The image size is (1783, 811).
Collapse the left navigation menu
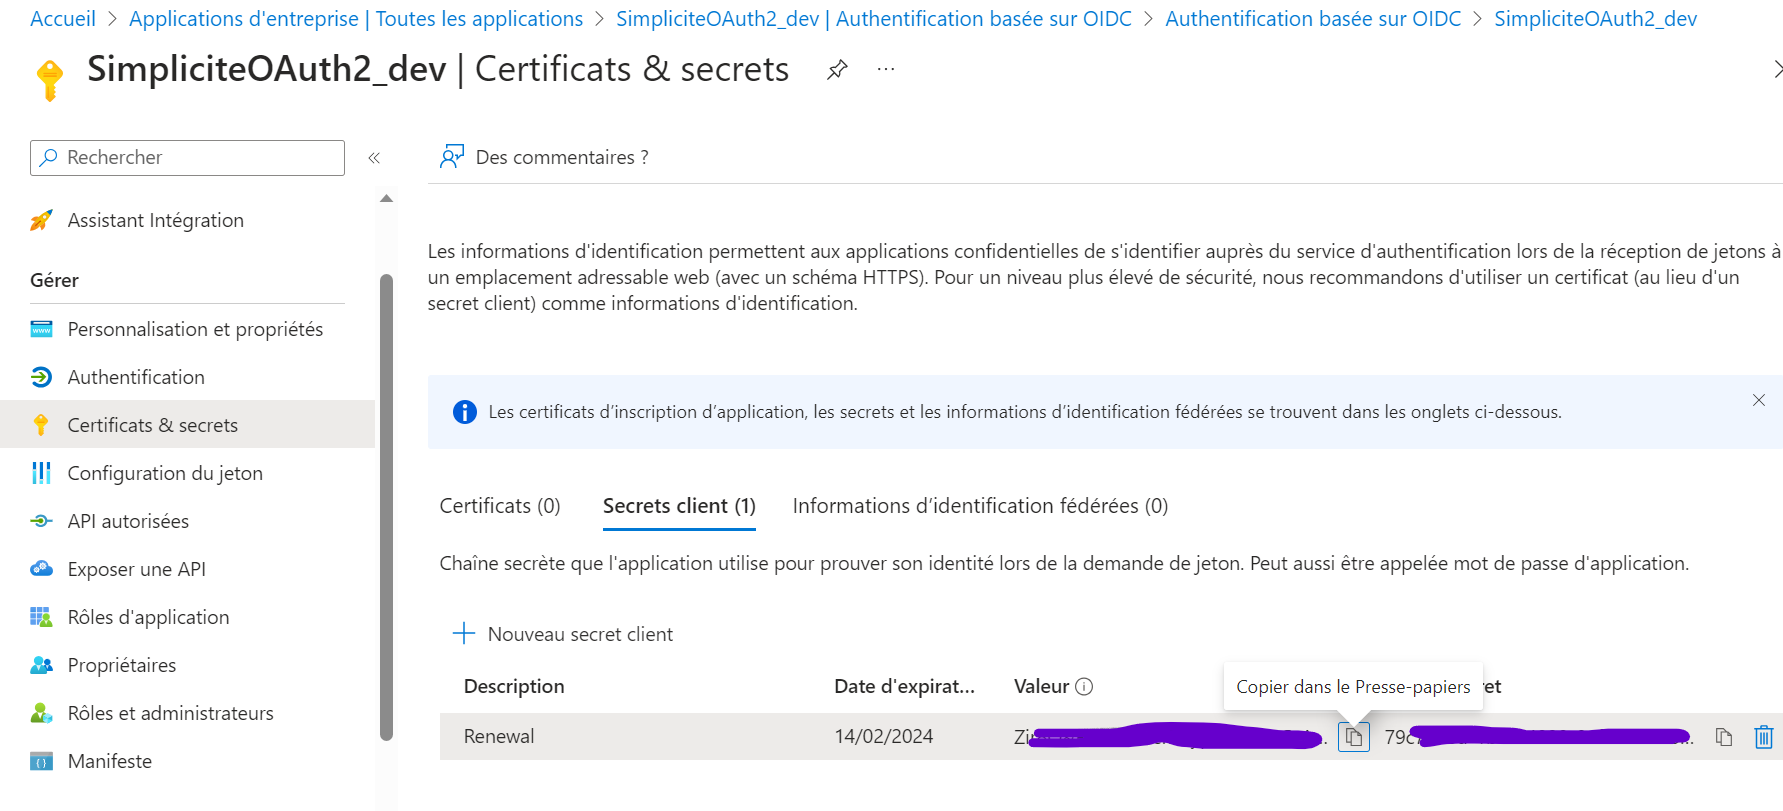click(x=374, y=158)
